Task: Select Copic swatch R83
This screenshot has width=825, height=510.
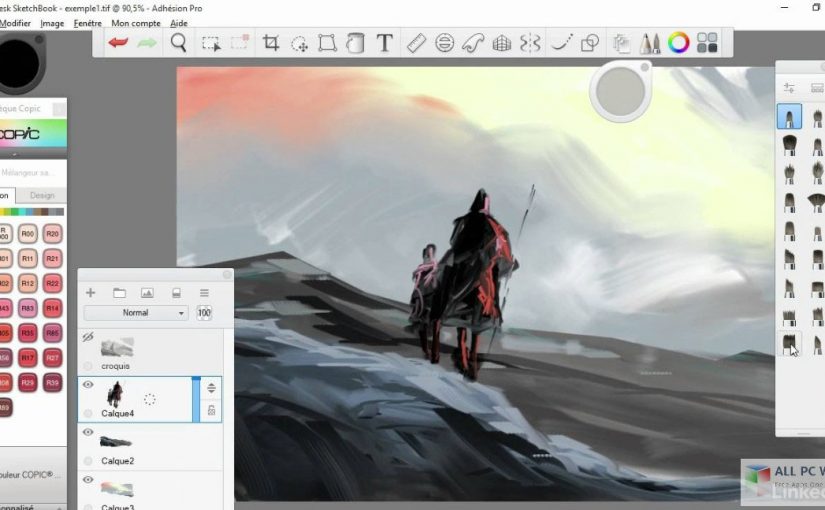Action: pyautogui.click(x=27, y=308)
